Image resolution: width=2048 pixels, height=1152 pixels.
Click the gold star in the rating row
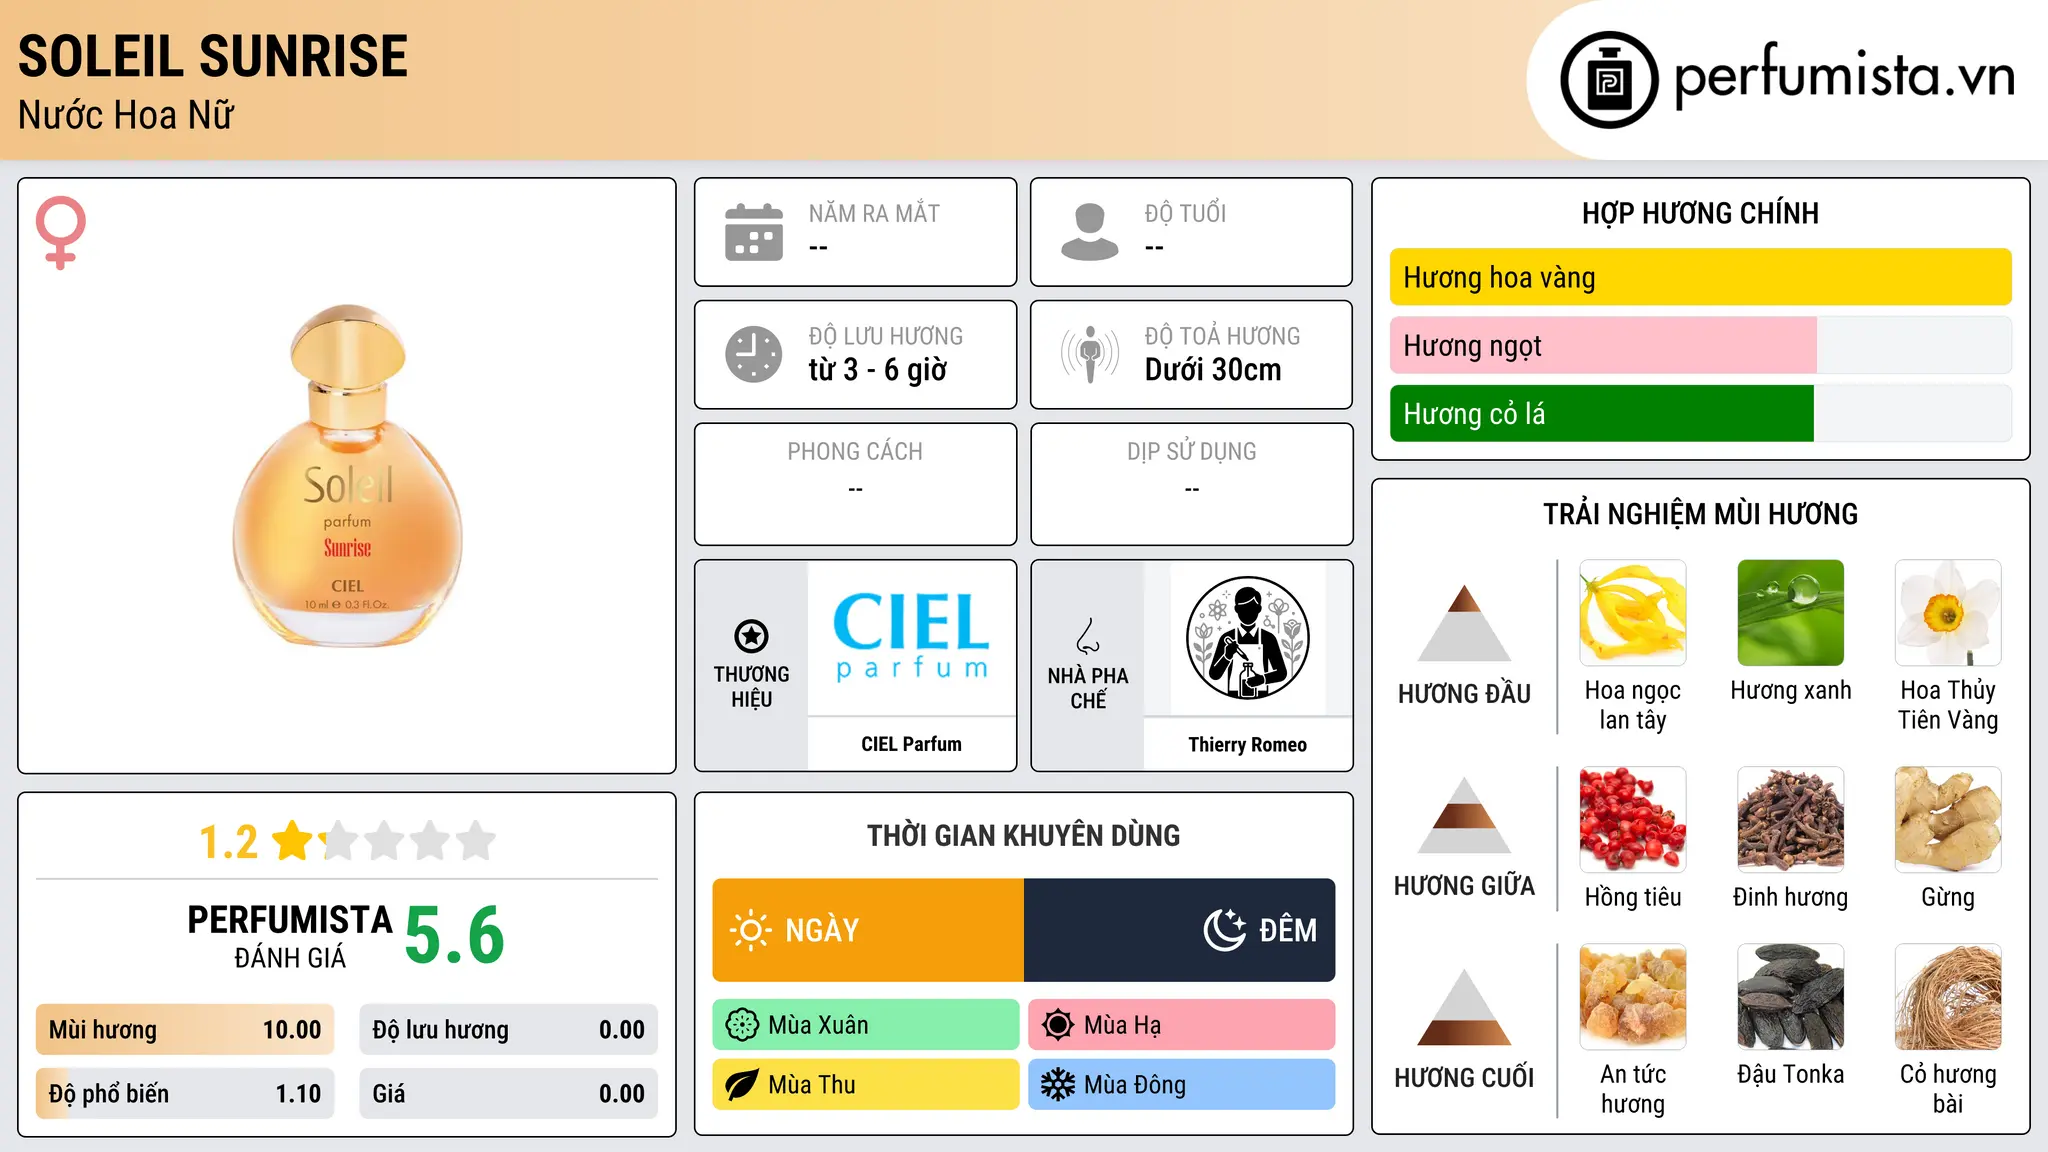293,841
